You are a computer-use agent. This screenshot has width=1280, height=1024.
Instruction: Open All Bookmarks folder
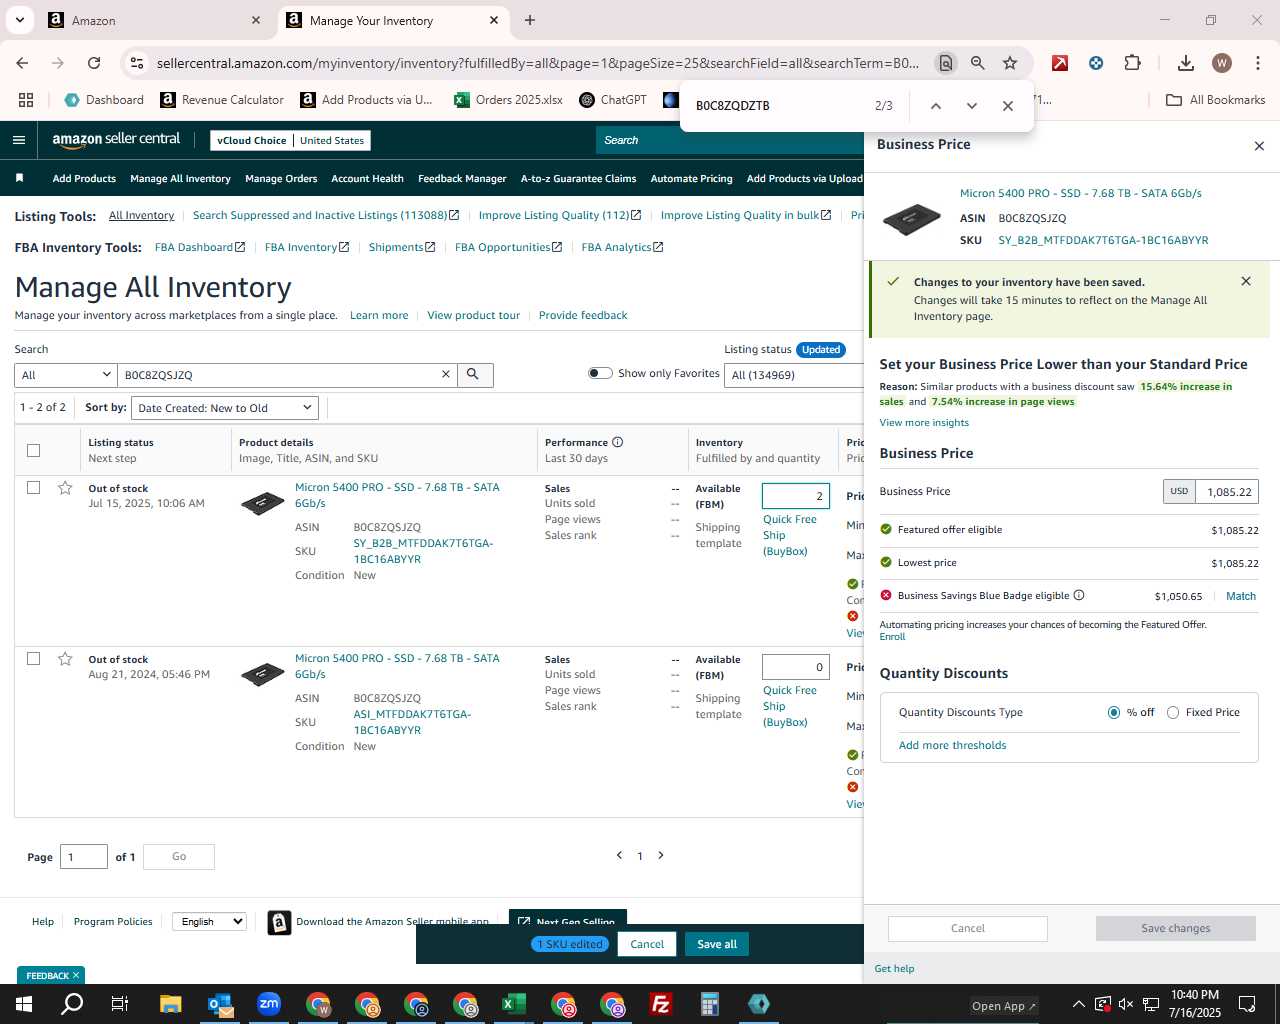point(1216,100)
